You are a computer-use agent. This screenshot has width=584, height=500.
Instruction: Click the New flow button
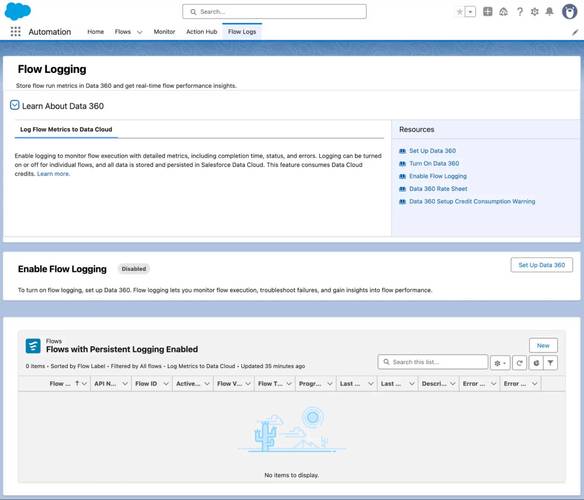tap(543, 345)
